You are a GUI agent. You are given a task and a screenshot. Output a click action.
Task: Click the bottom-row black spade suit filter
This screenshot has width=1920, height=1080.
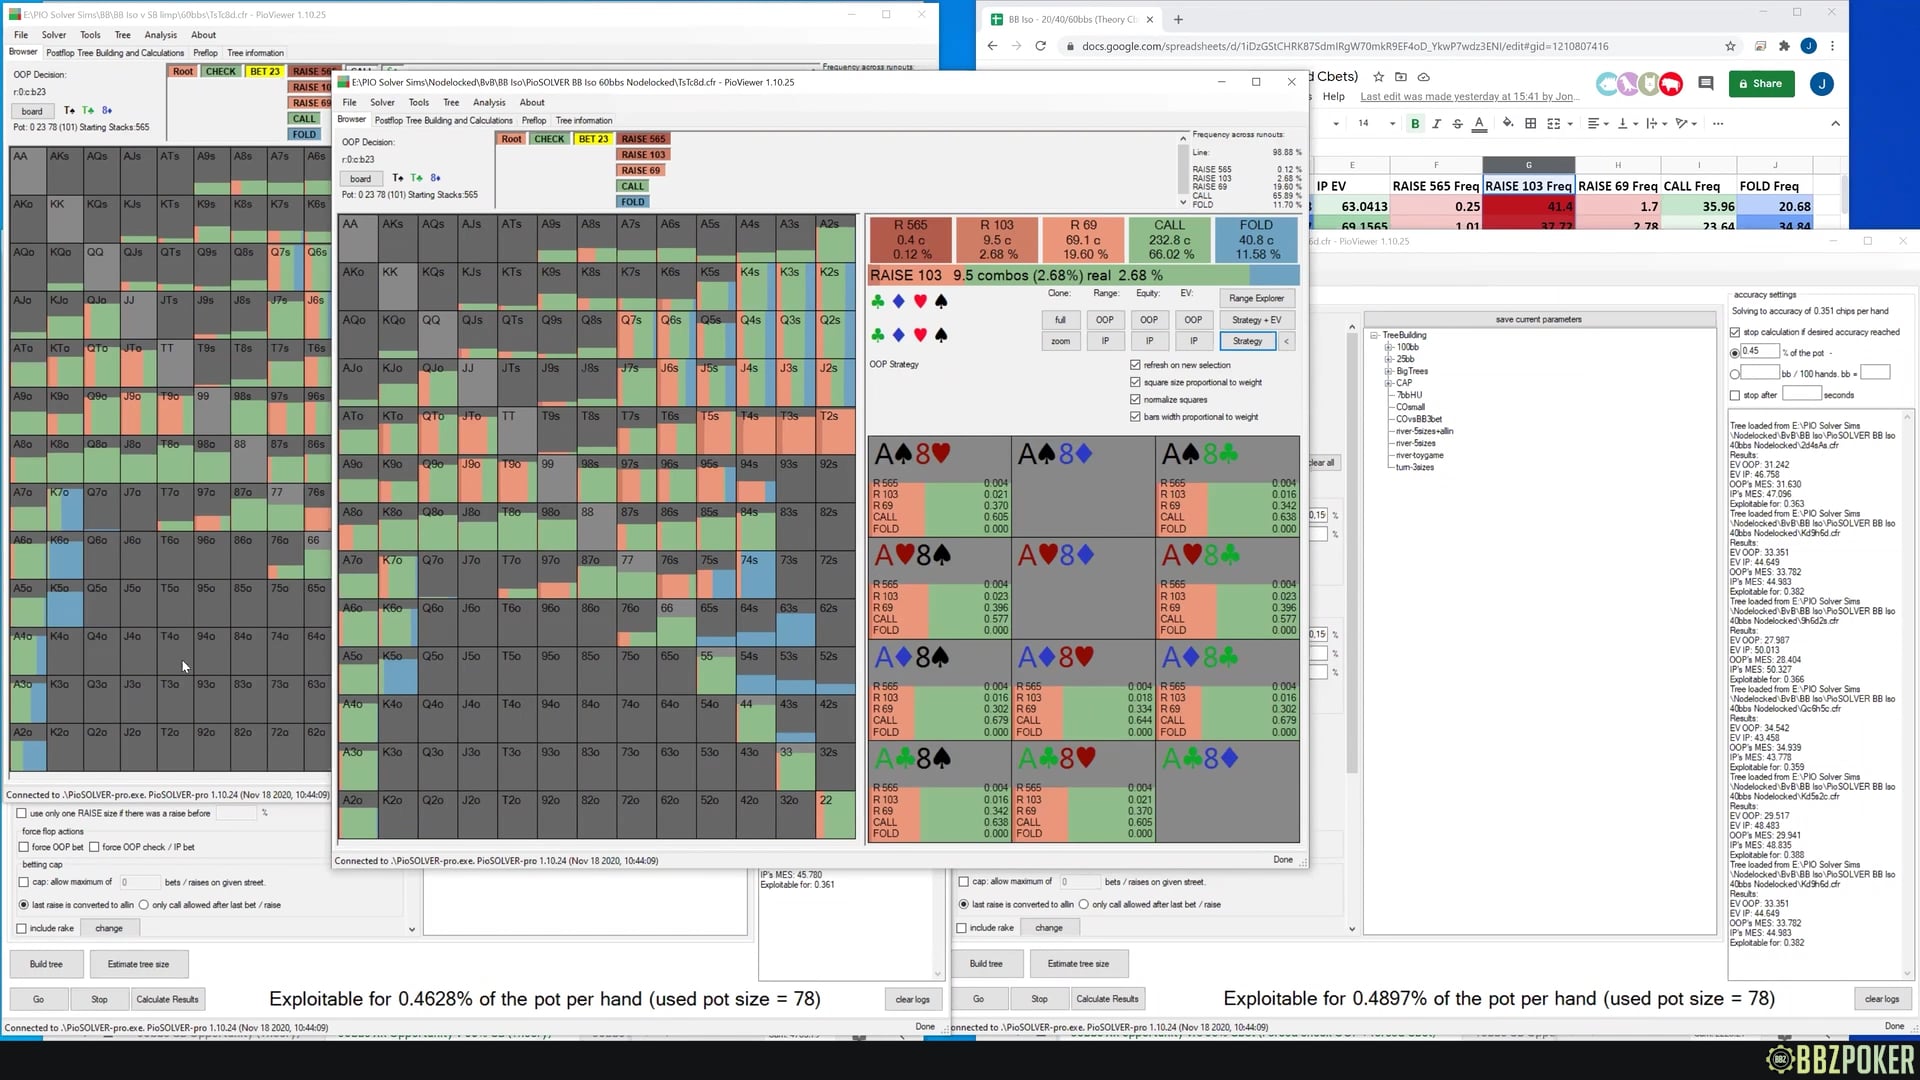(x=941, y=335)
